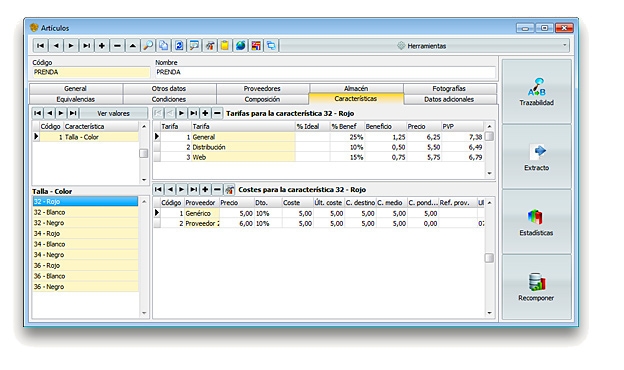This screenshot has height=370, width=624.
Task: Click the hammer tool icon in Costes toolbar
Action: [229, 189]
